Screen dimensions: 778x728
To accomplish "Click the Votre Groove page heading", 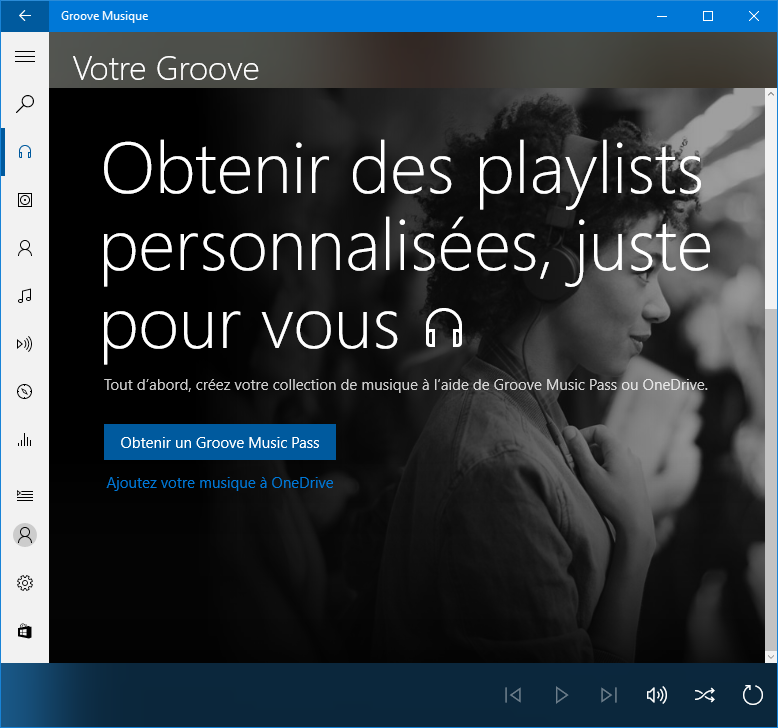I will (x=166, y=68).
